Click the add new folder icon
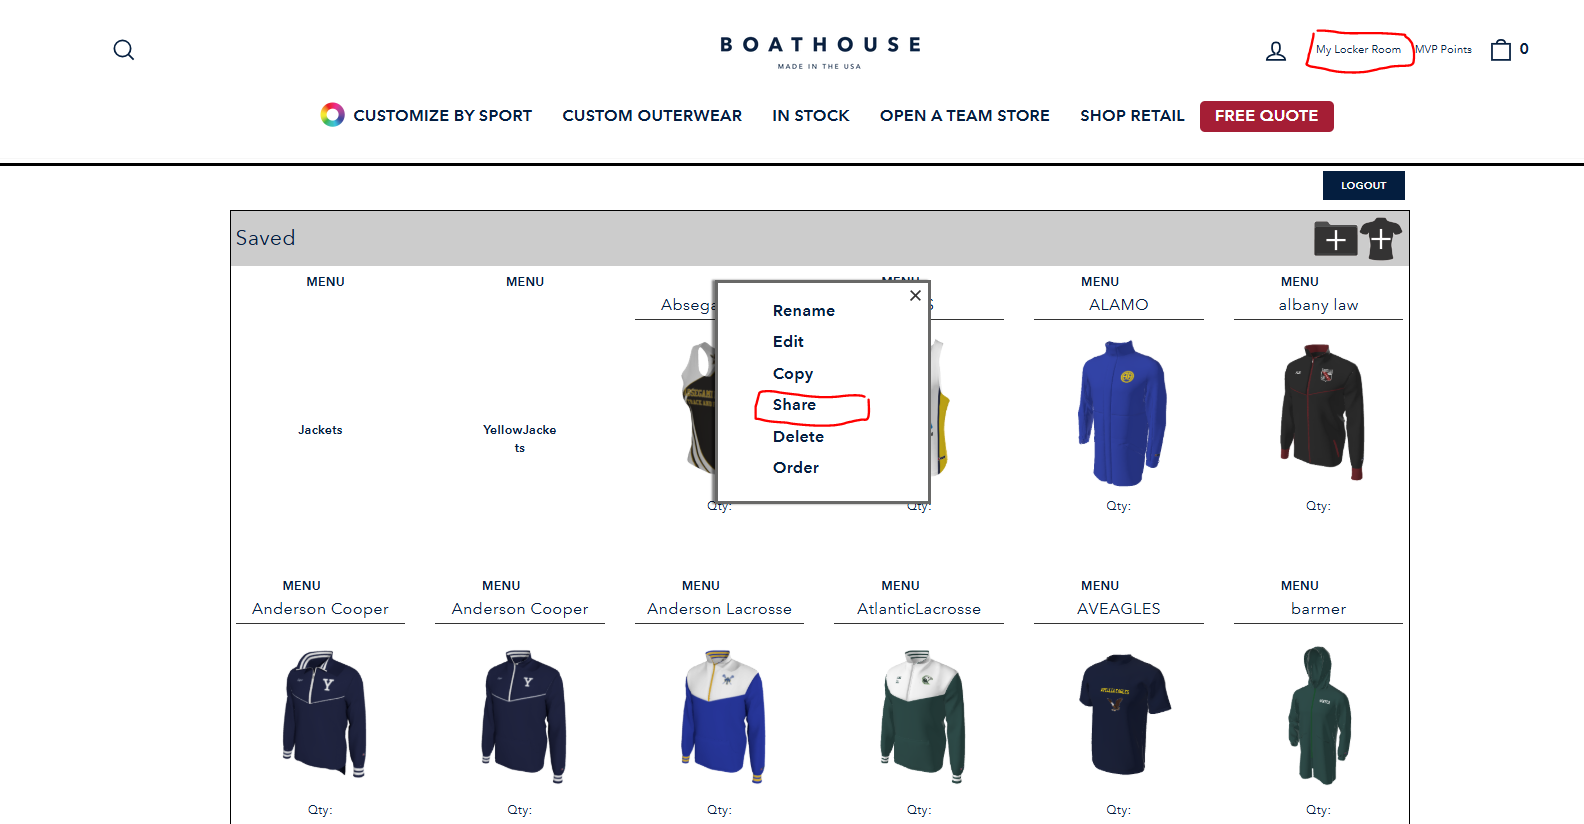The width and height of the screenshot is (1584, 824). (x=1335, y=239)
